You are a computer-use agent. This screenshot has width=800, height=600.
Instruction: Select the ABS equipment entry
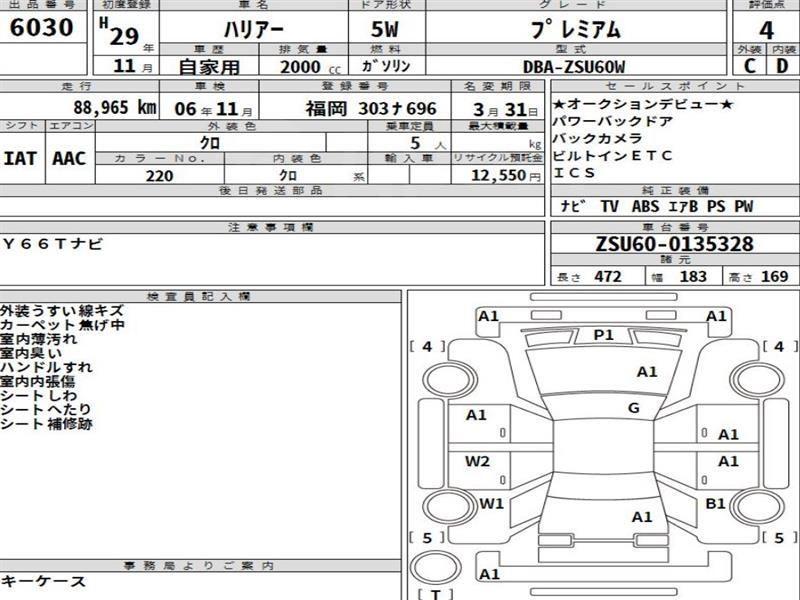(645, 206)
